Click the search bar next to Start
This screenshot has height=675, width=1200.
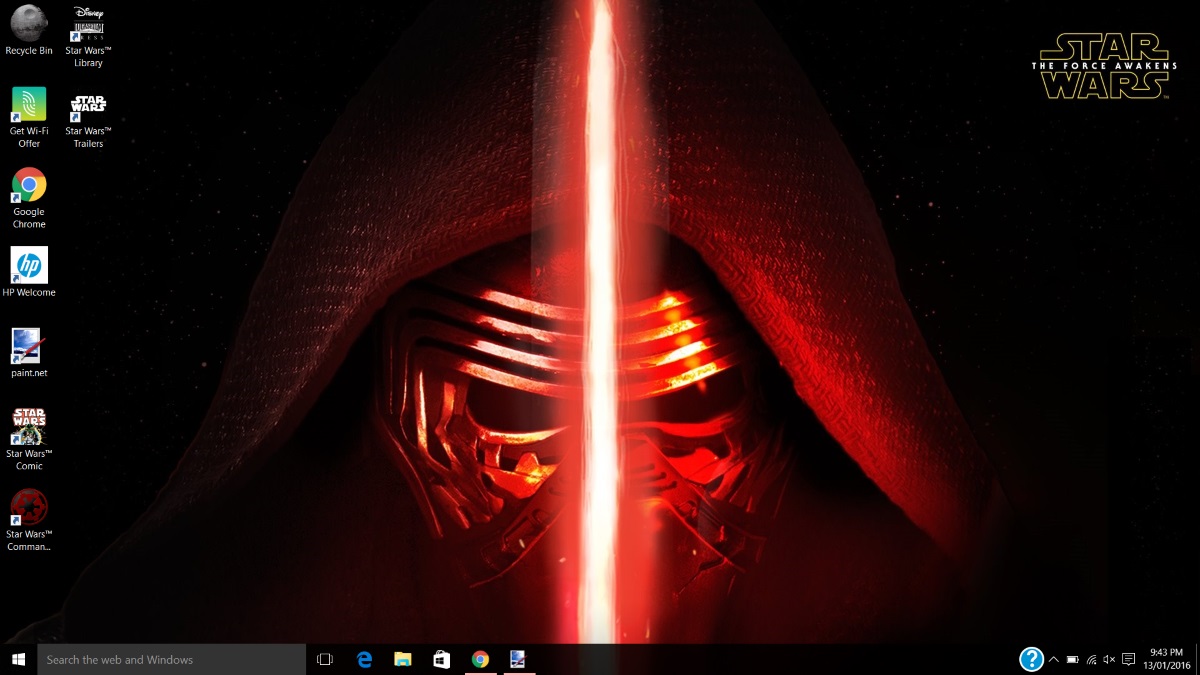(x=170, y=659)
